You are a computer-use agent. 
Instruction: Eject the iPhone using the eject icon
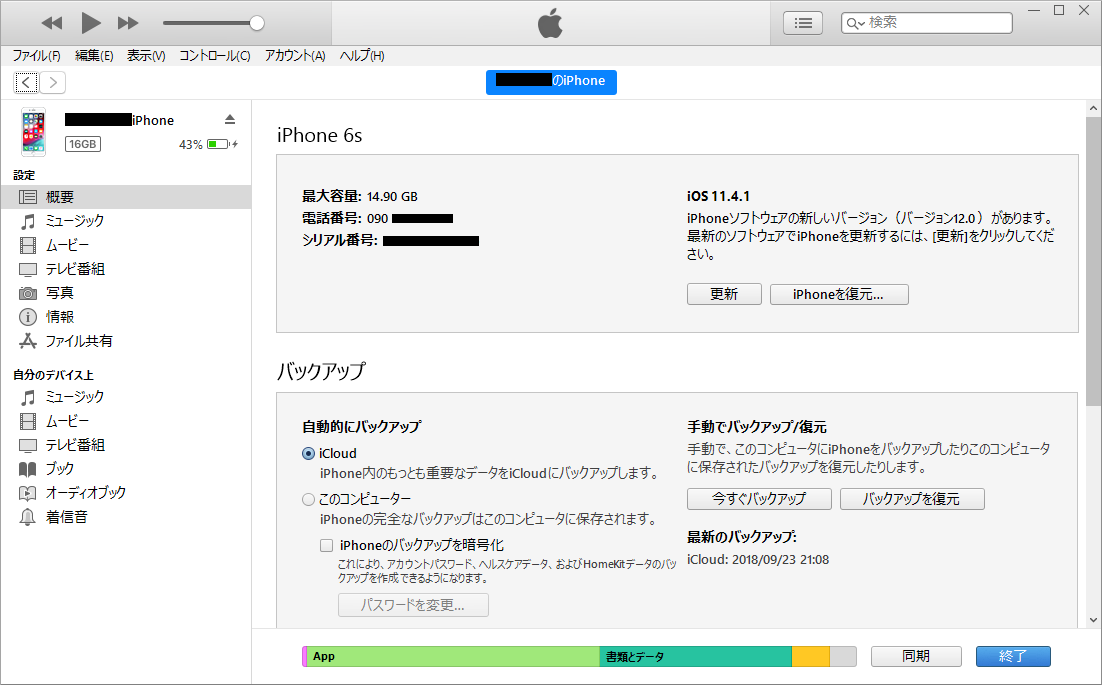click(230, 119)
